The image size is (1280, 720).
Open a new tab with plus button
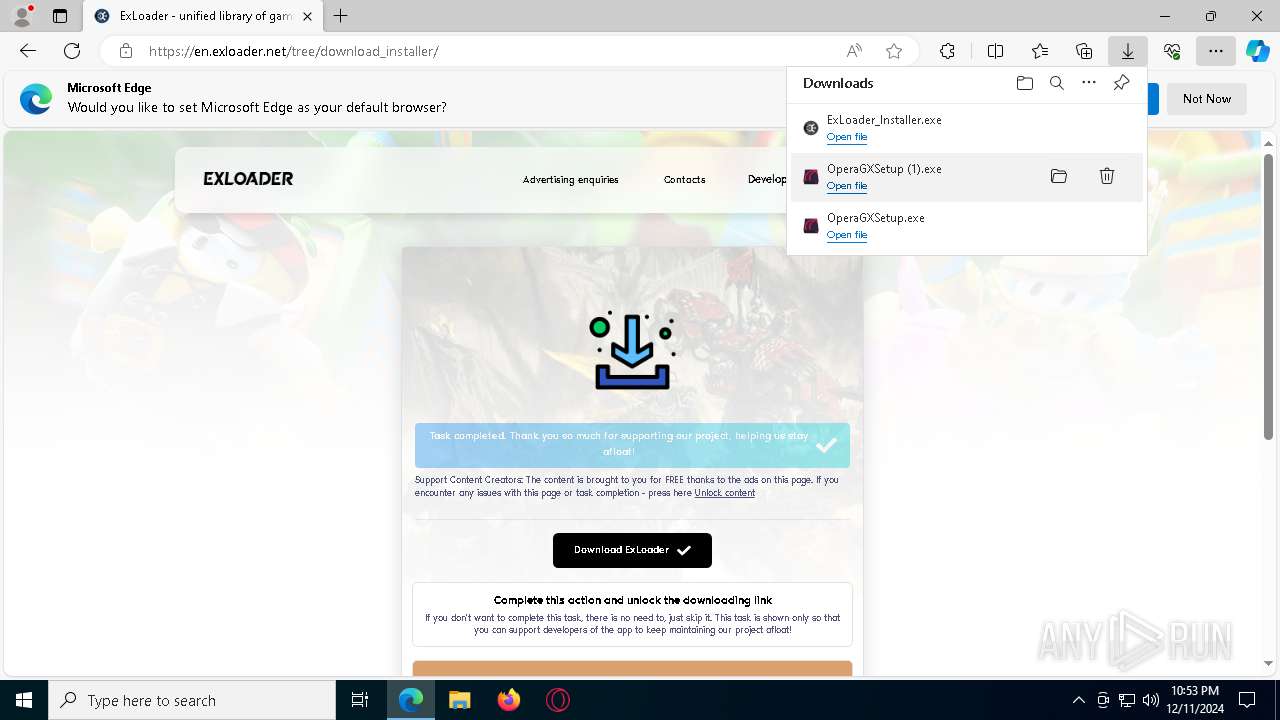click(341, 16)
